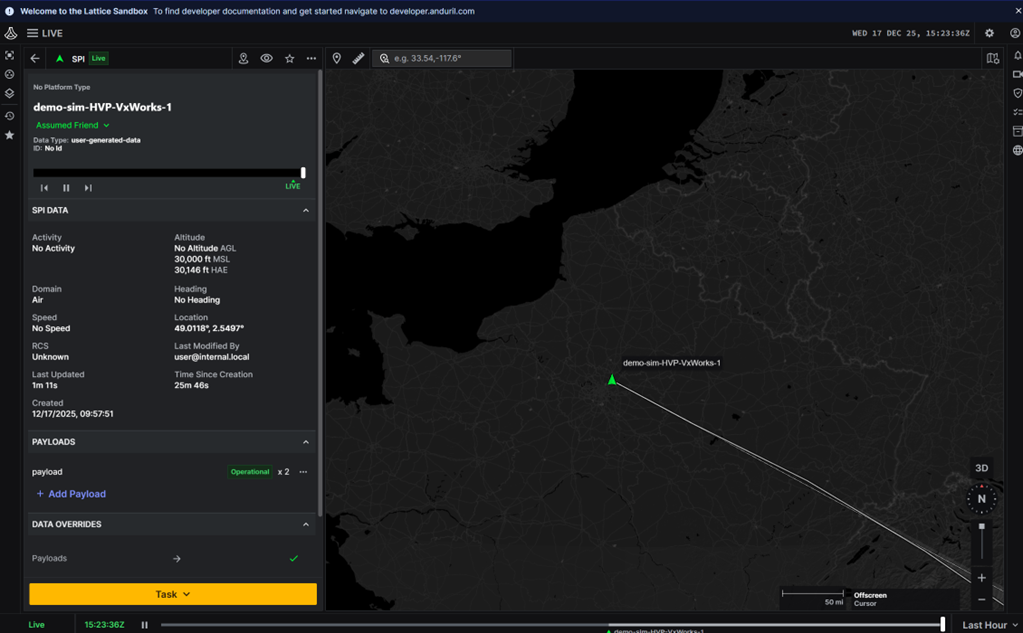Open the map layers icon at top right
Screen dimensions: 1023x633
[x=992, y=59]
